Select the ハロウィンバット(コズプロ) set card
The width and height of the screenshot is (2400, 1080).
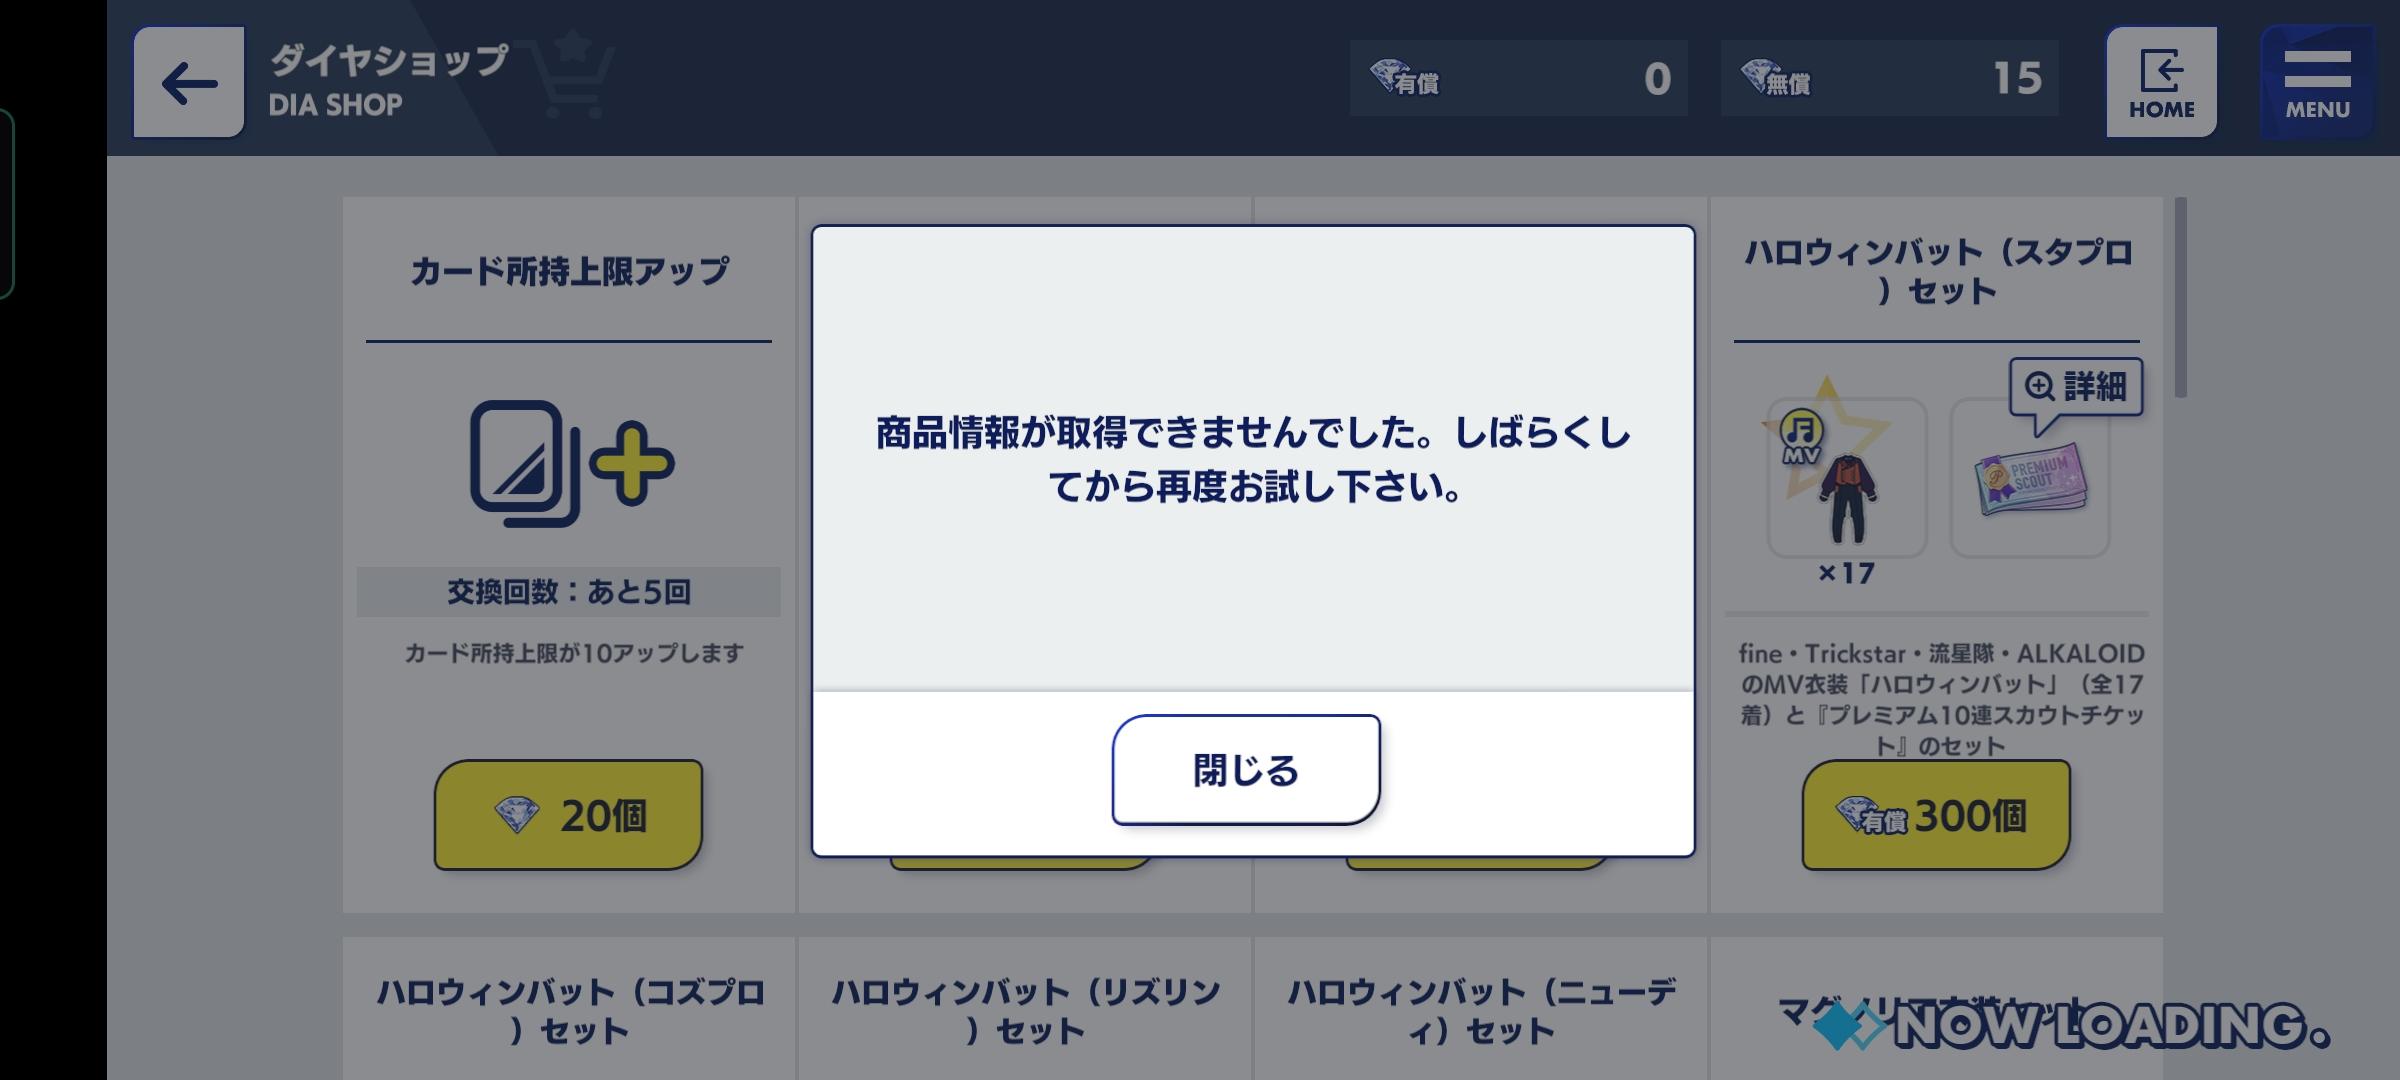pos(570,1008)
